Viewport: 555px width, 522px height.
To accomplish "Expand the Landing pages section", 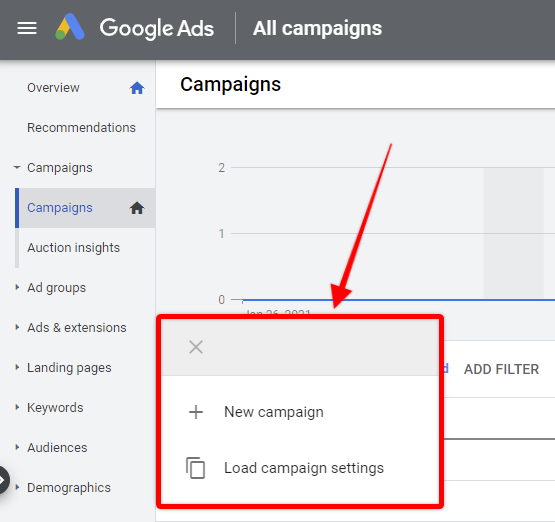I will (x=17, y=367).
